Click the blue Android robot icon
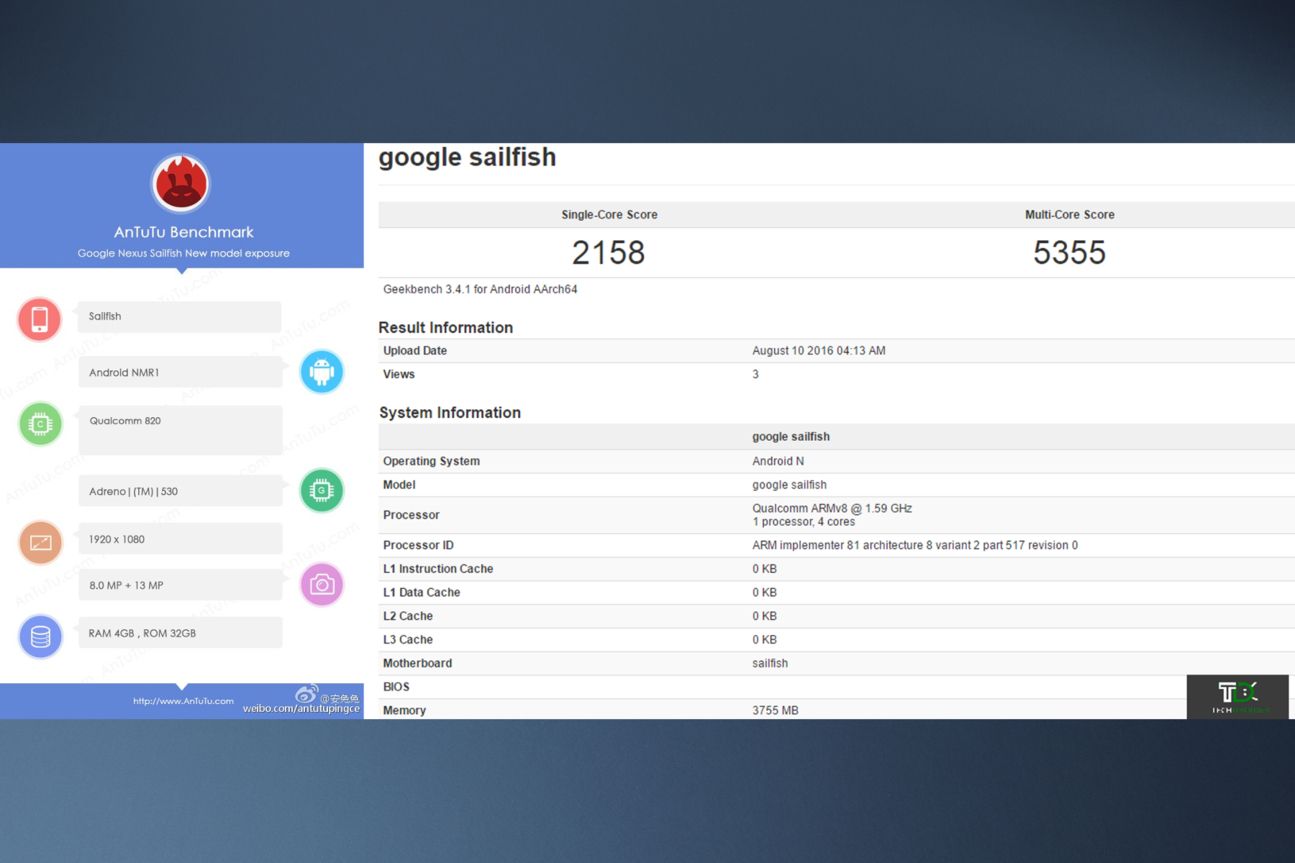 pos(322,372)
